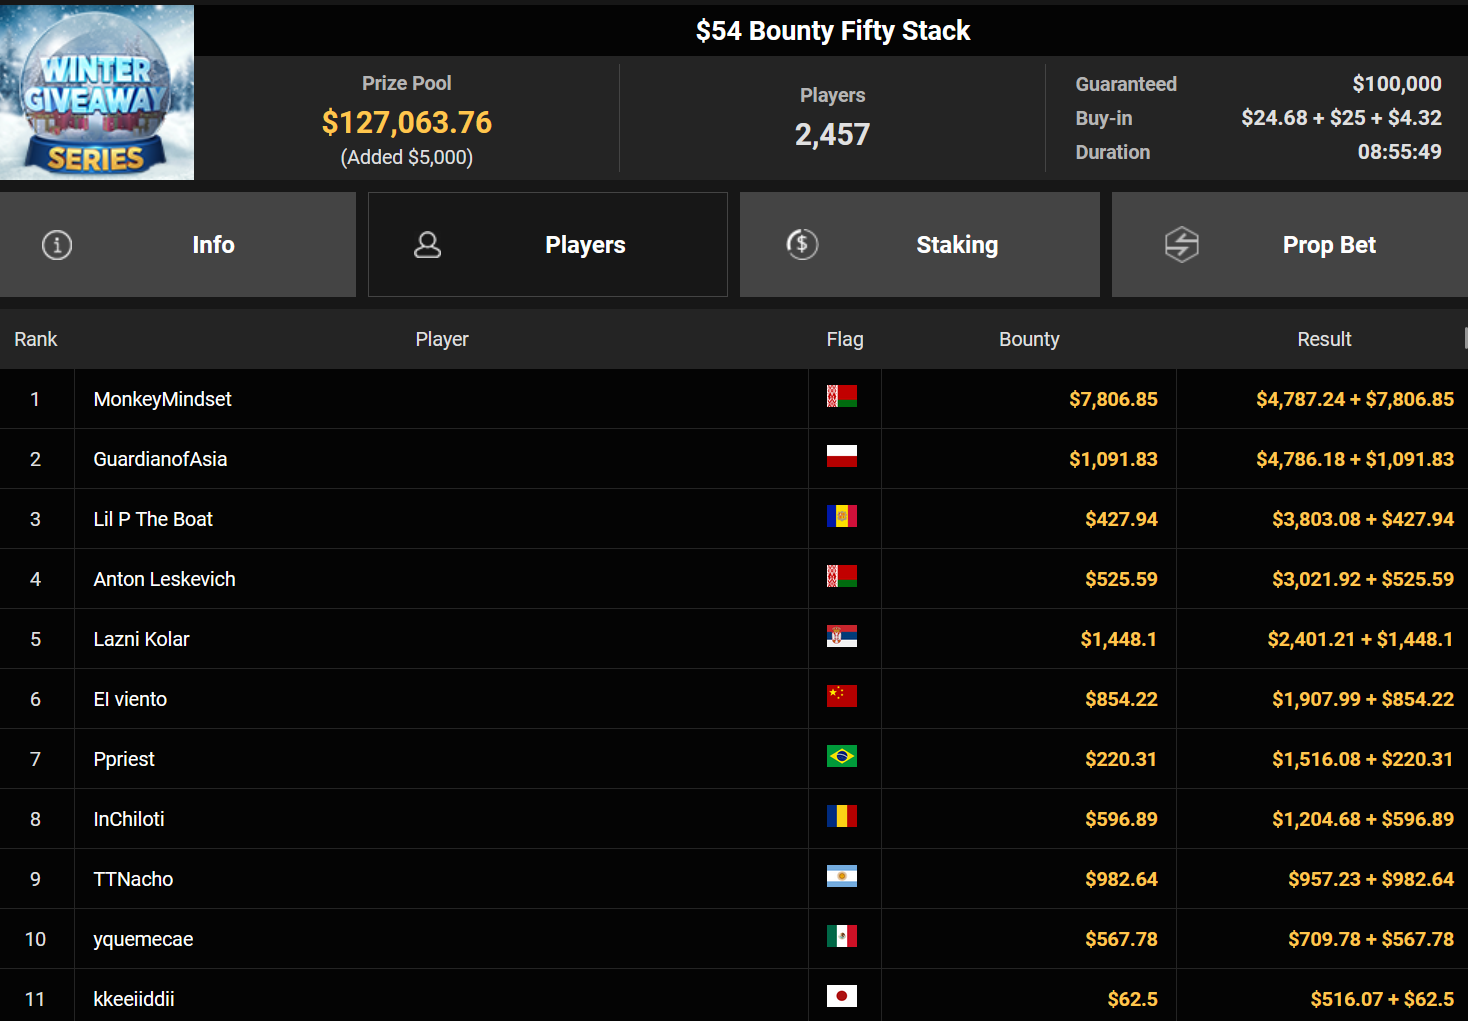Click the Brazil flag next to Ppriest
Image resolution: width=1468 pixels, height=1021 pixels.
point(841,757)
